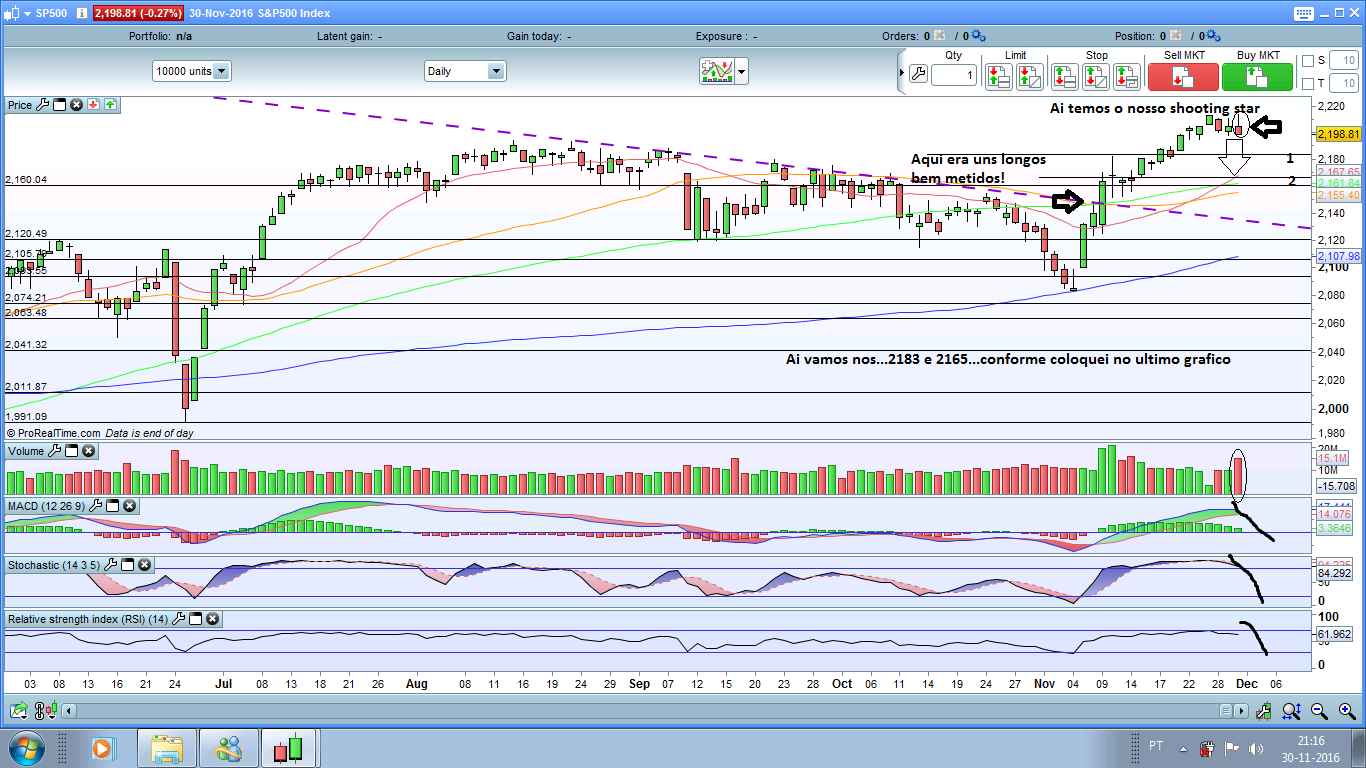Maximize the MACD panel
This screenshot has width=1366, height=768.
[x=113, y=506]
